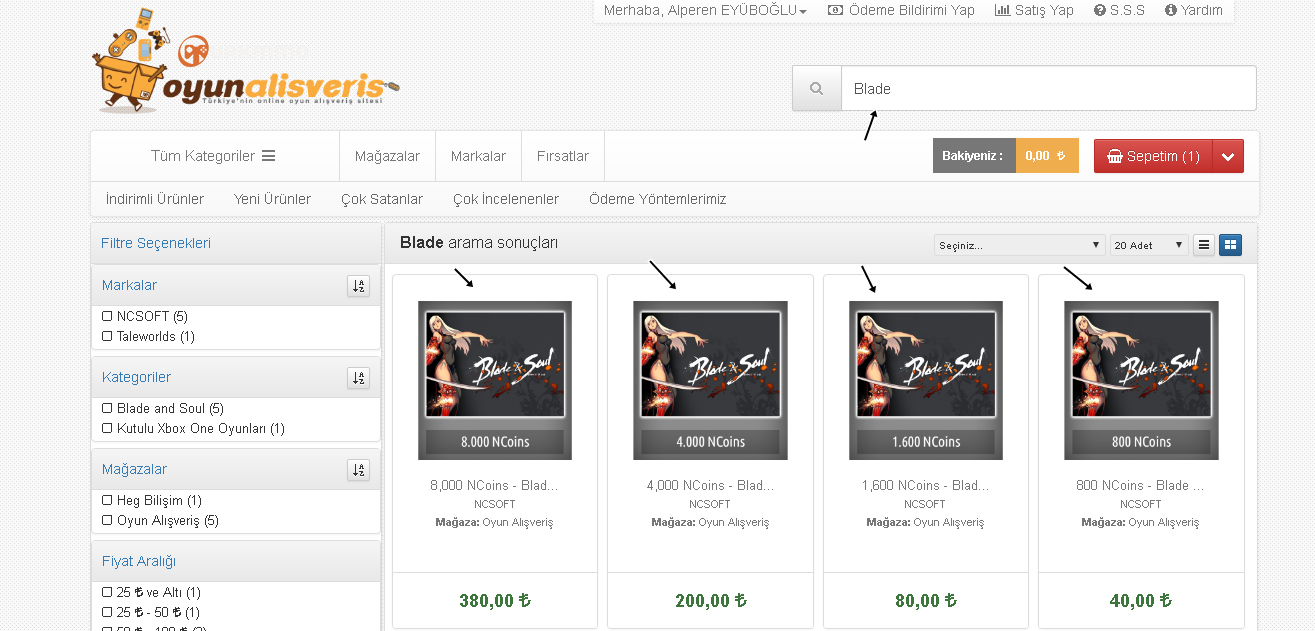
Task: Open the Satış Yap page
Action: click(x=1034, y=10)
